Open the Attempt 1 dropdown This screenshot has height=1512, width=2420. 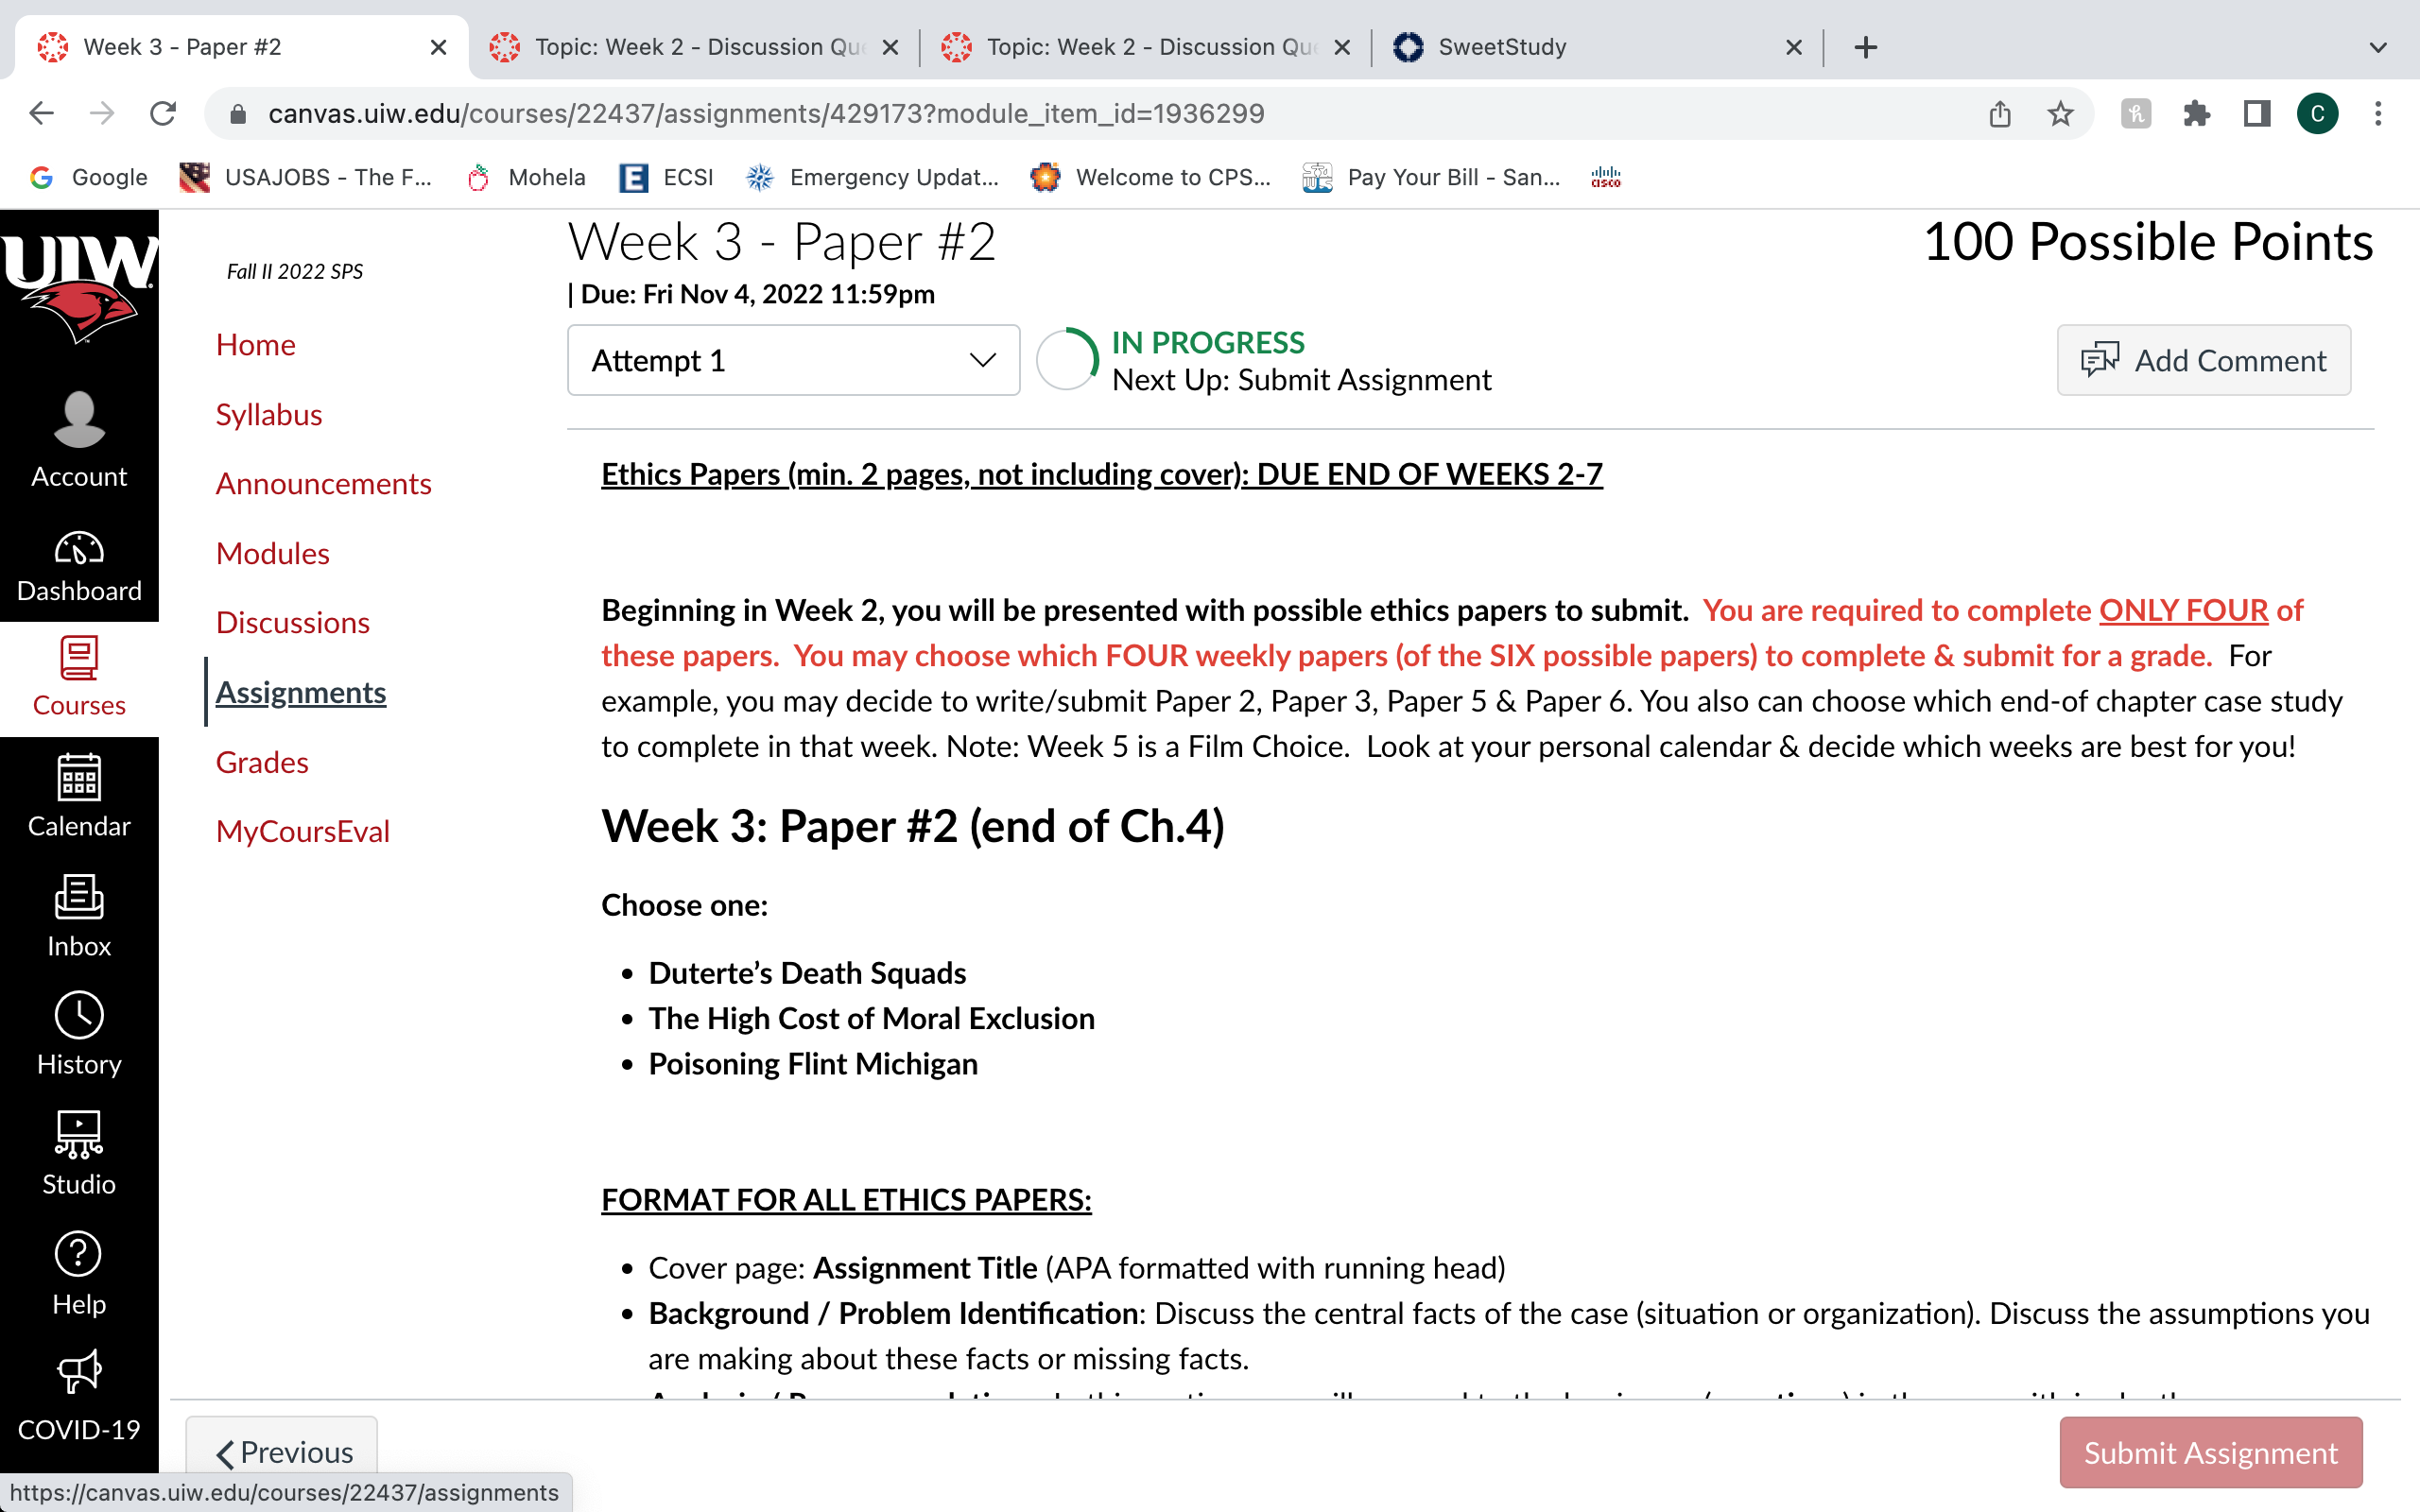click(x=793, y=360)
